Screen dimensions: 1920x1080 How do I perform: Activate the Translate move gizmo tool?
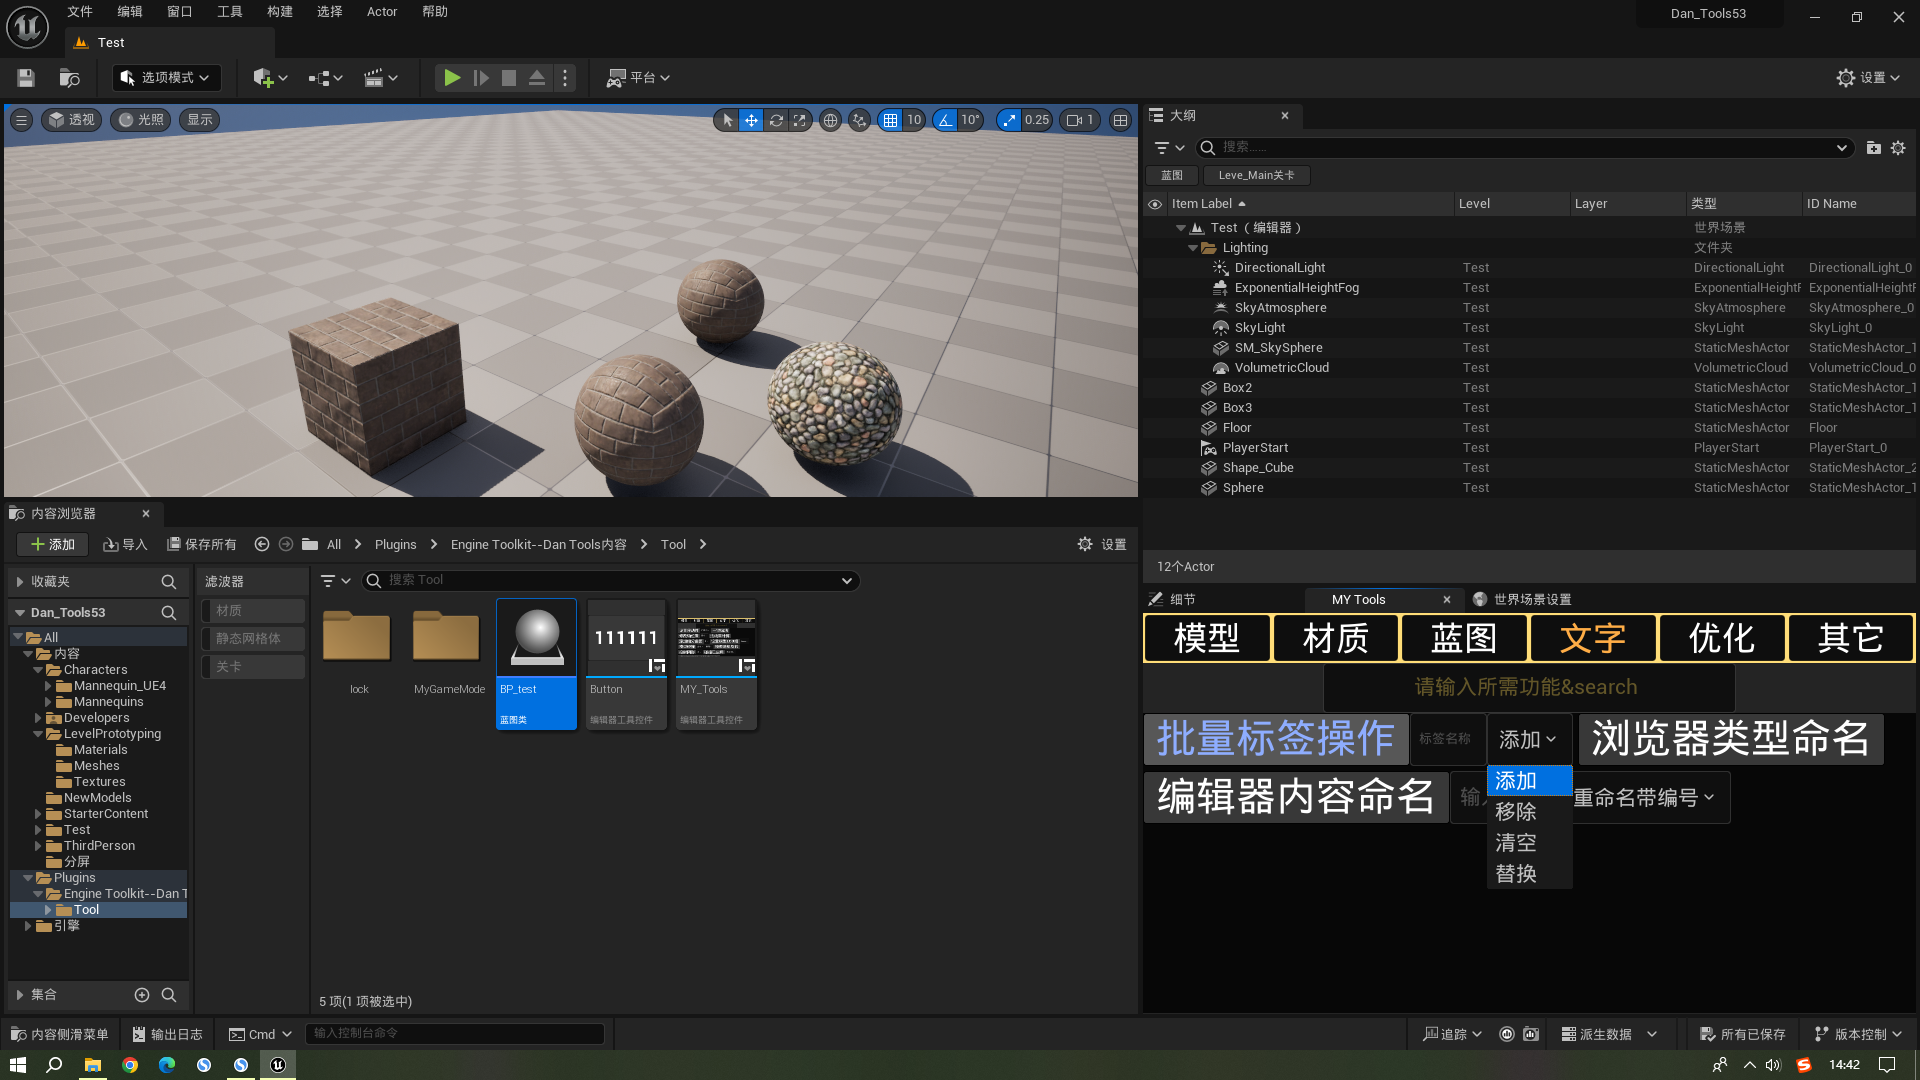(x=751, y=120)
